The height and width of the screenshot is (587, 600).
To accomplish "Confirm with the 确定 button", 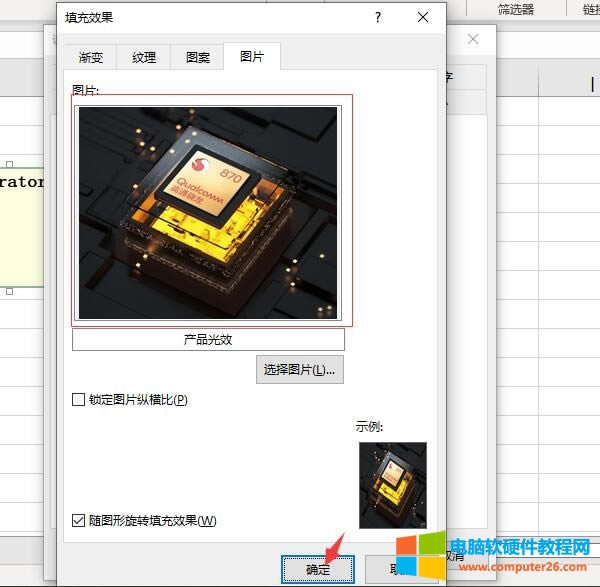I will coord(317,569).
